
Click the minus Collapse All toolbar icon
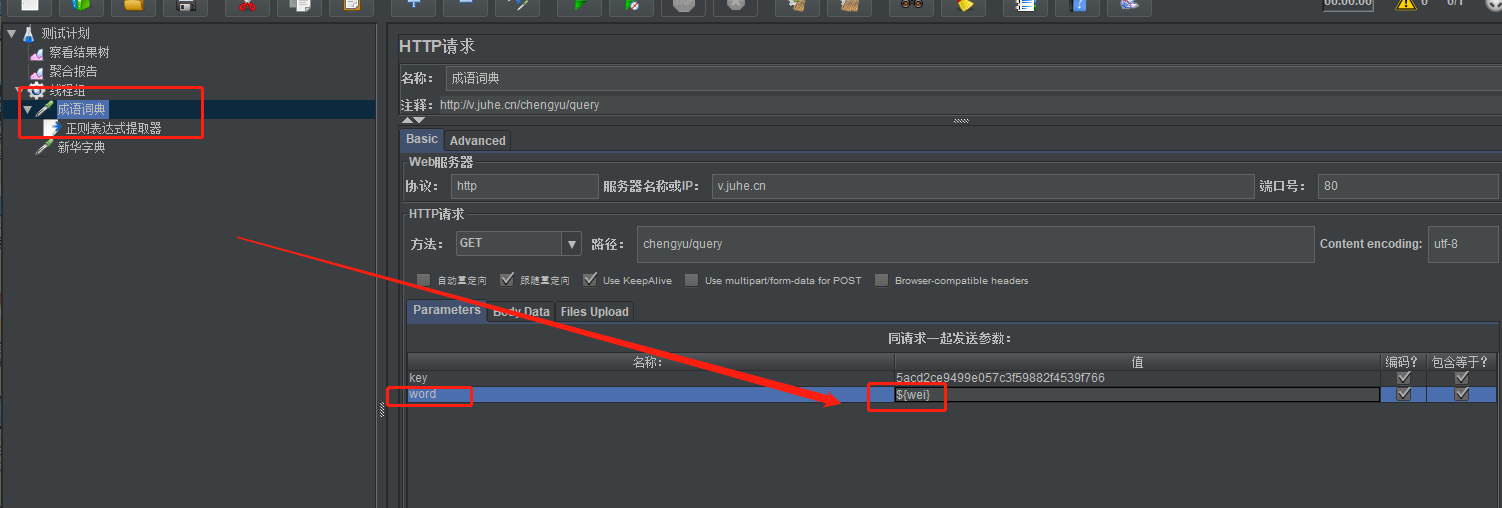(x=465, y=5)
